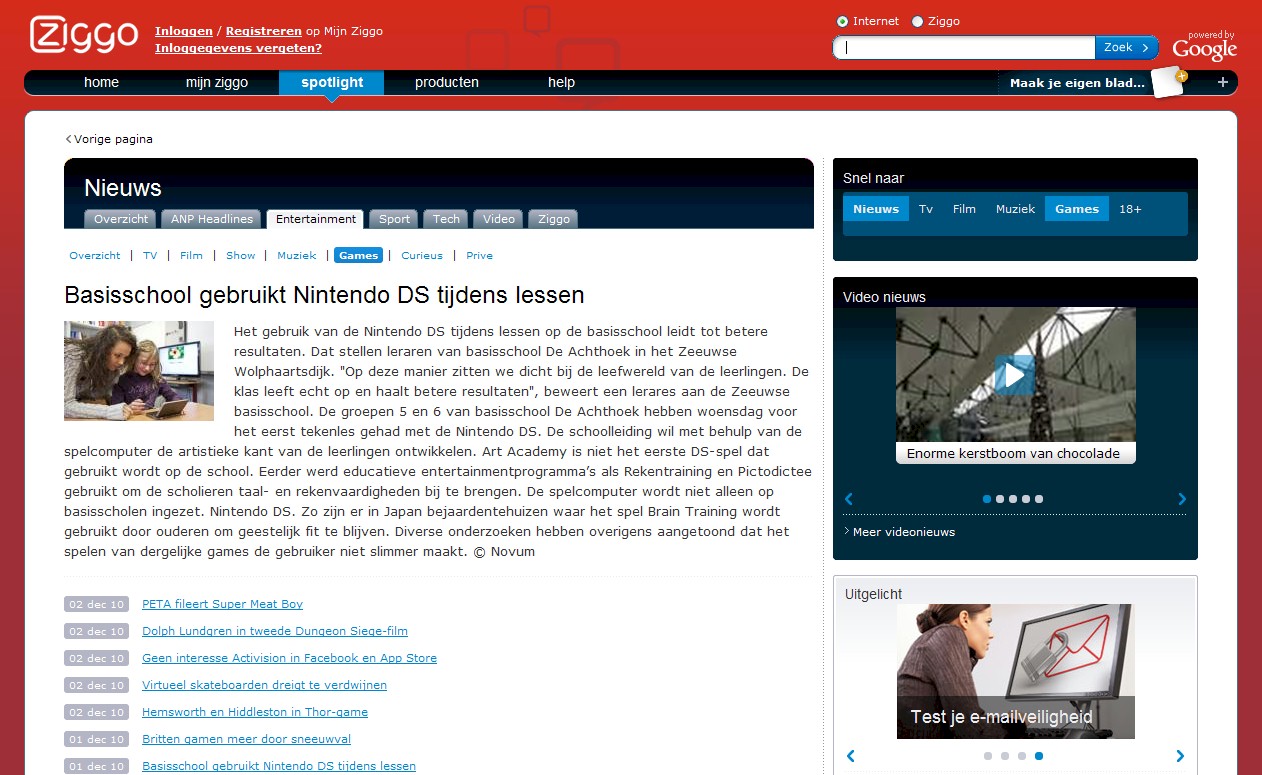This screenshot has height=775, width=1262.
Task: Click Nieuws in Snel naar panel
Action: coord(876,209)
